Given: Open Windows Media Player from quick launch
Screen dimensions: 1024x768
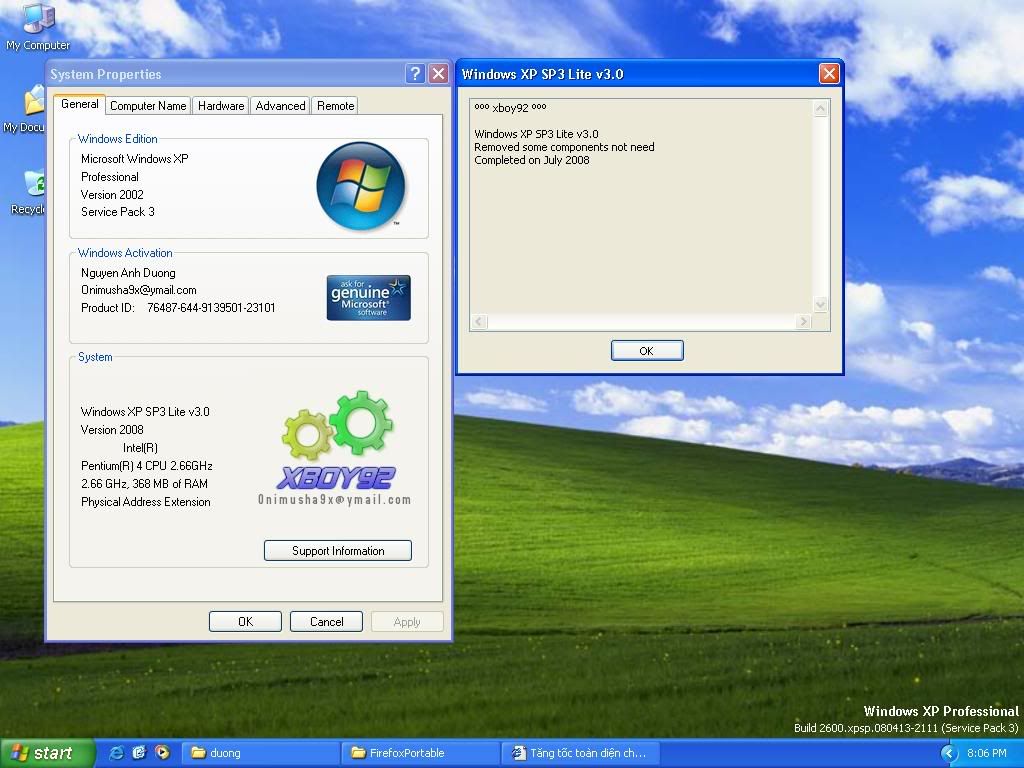Looking at the screenshot, I should (x=162, y=753).
